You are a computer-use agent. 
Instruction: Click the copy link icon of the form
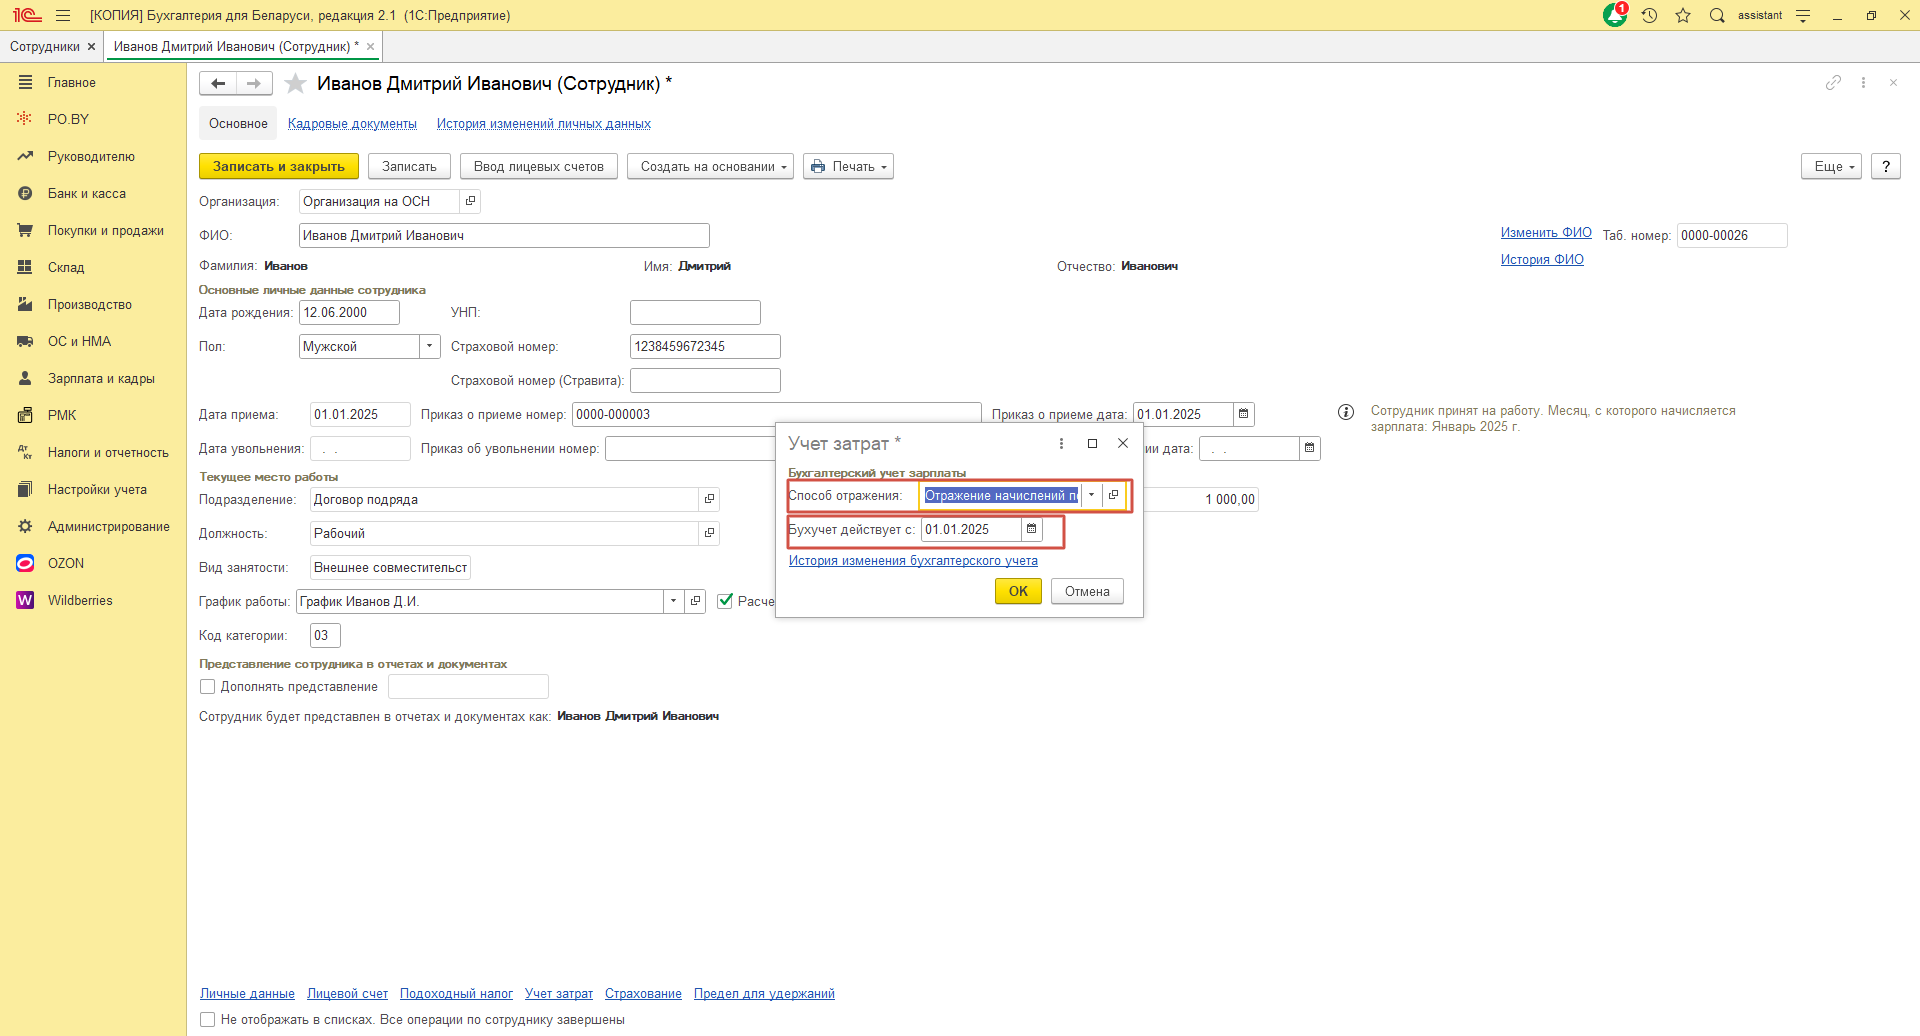(1832, 83)
